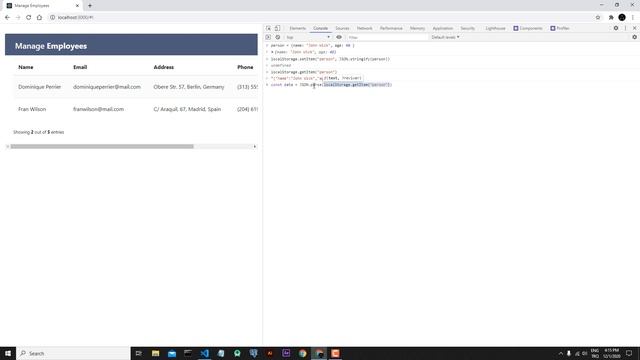Open the JavaScript context dropdown
The image size is (640, 360).
(308, 37)
